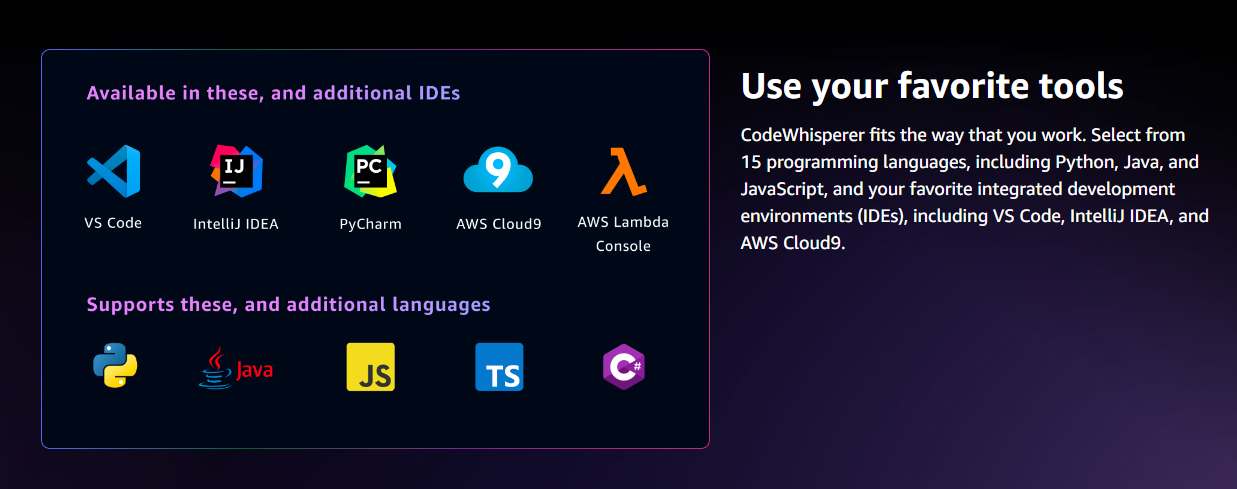Image resolution: width=1237 pixels, height=489 pixels.
Task: Select the "AWS Lambda Console" label
Action: (x=623, y=234)
